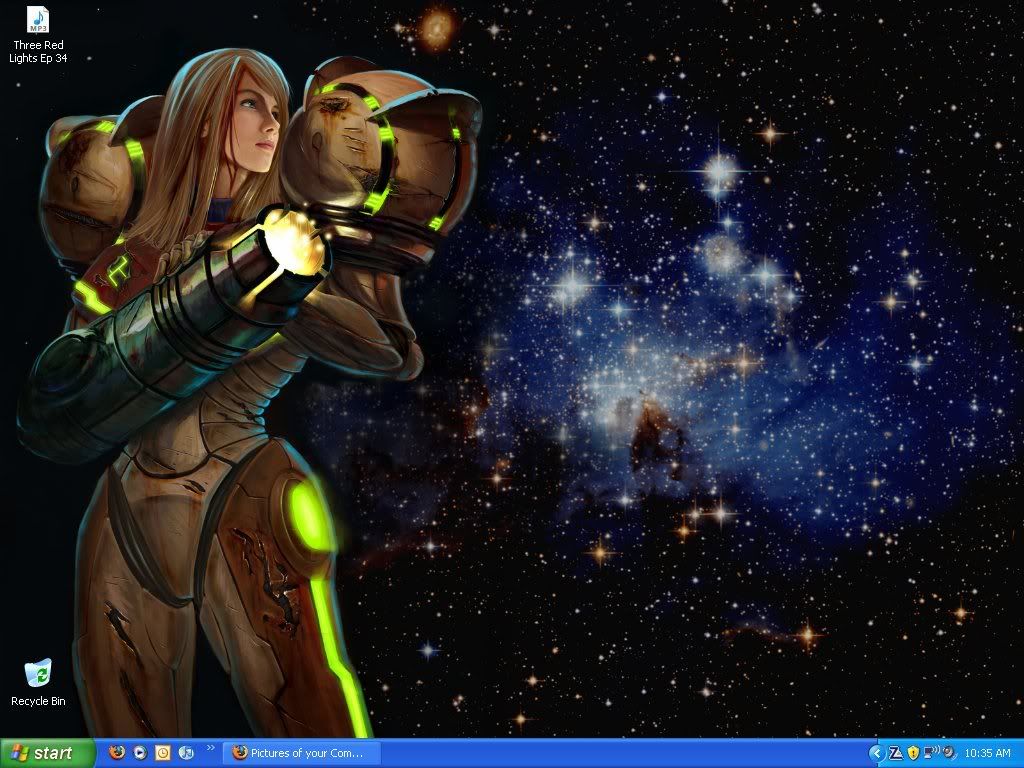
Task: Switch to 'Pictures of your Com...' taskbar window
Action: (x=302, y=753)
